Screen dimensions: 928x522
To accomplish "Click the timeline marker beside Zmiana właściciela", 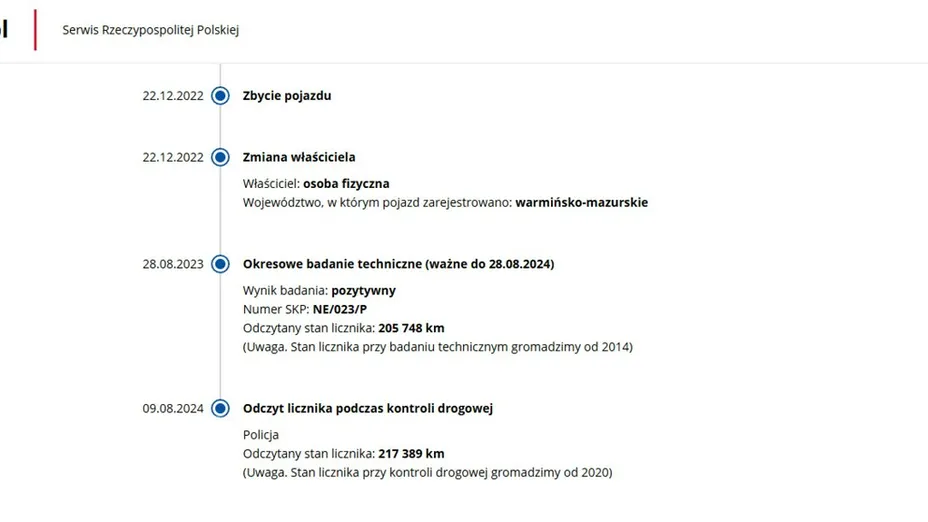I will pos(221,157).
